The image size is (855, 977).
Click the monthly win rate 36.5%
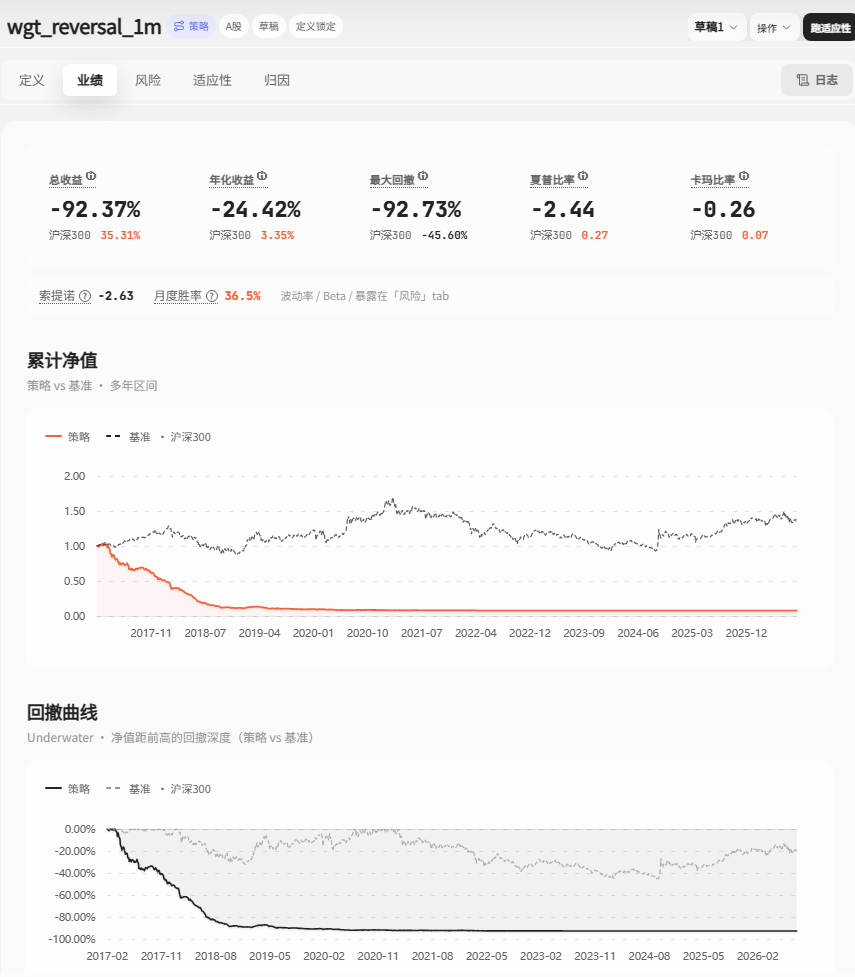click(242, 296)
